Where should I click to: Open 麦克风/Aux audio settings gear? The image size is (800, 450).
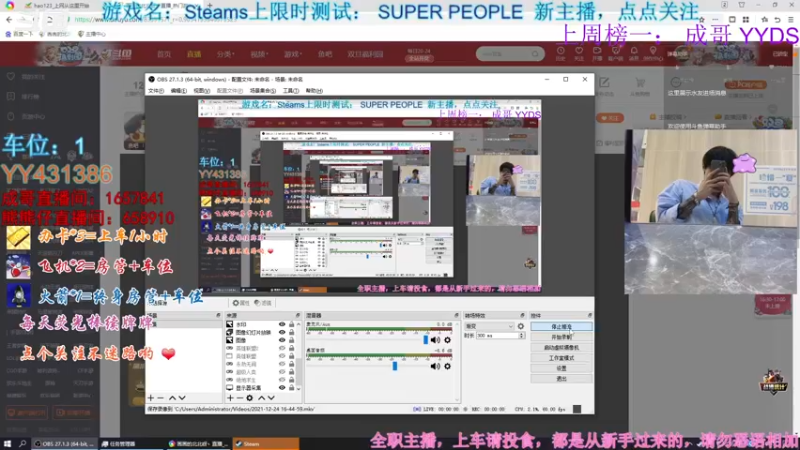pos(447,340)
